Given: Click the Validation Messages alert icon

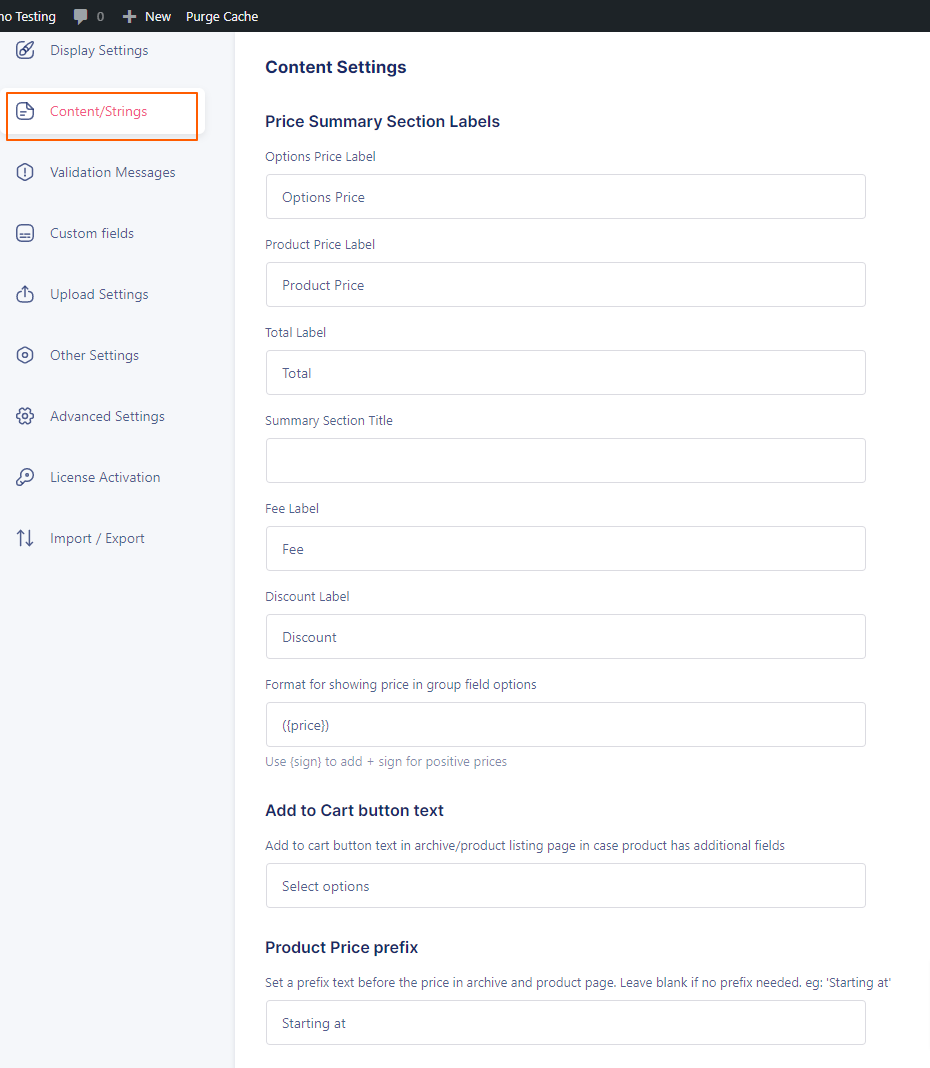Looking at the screenshot, I should pos(25,172).
